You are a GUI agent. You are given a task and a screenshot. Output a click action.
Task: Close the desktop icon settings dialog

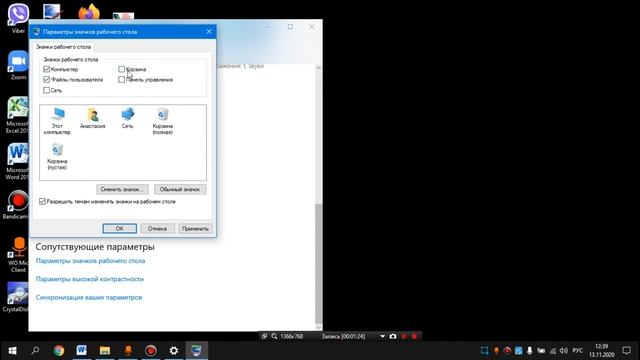(209, 31)
